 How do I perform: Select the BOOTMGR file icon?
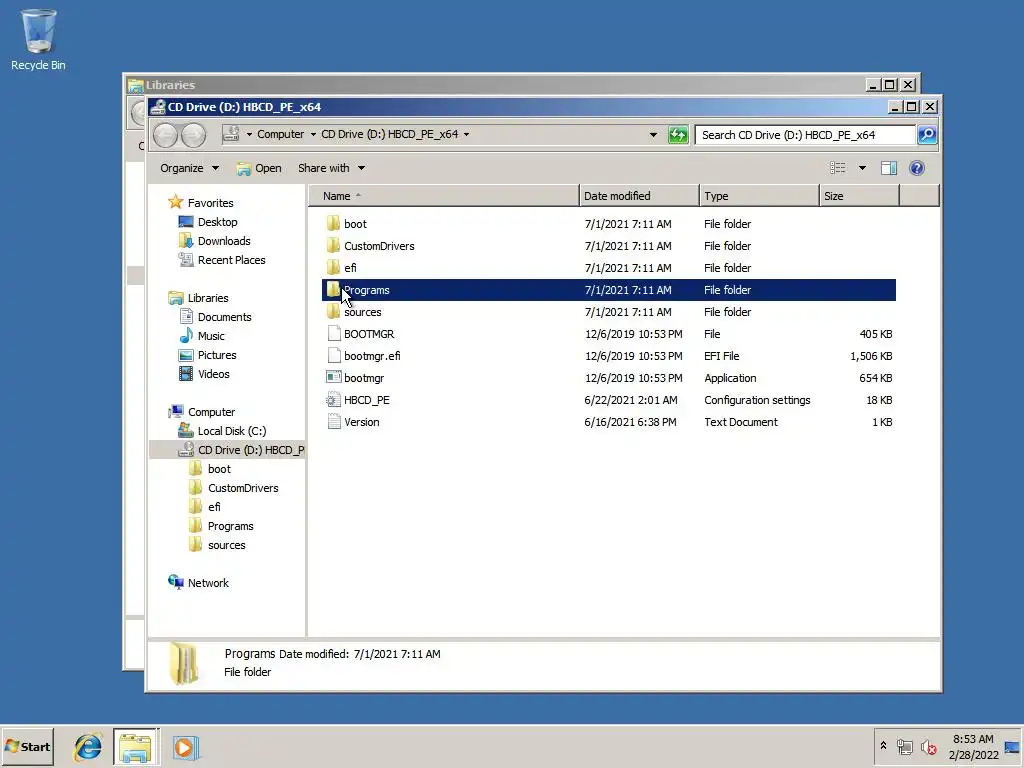[334, 334]
